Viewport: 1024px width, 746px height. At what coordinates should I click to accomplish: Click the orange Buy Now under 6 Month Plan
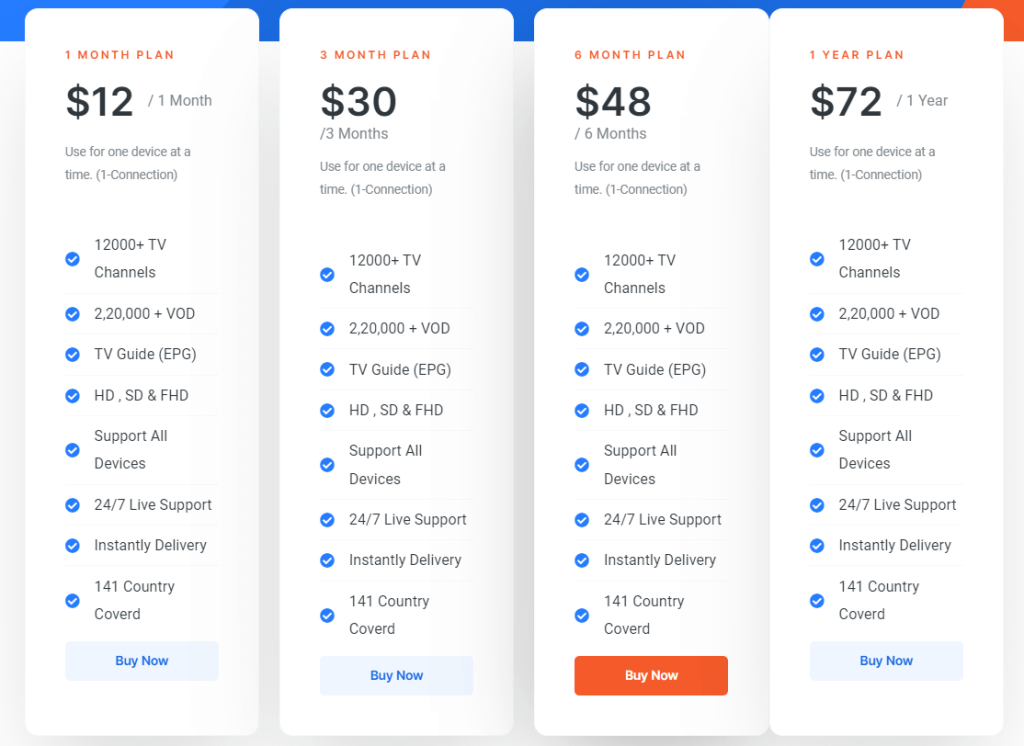[x=650, y=675]
